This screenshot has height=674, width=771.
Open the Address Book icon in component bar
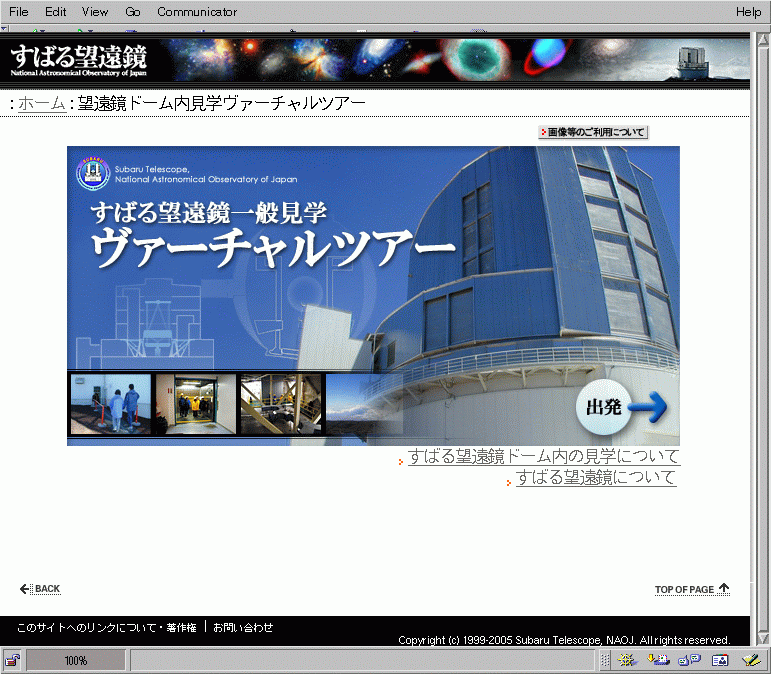pyautogui.click(x=719, y=660)
